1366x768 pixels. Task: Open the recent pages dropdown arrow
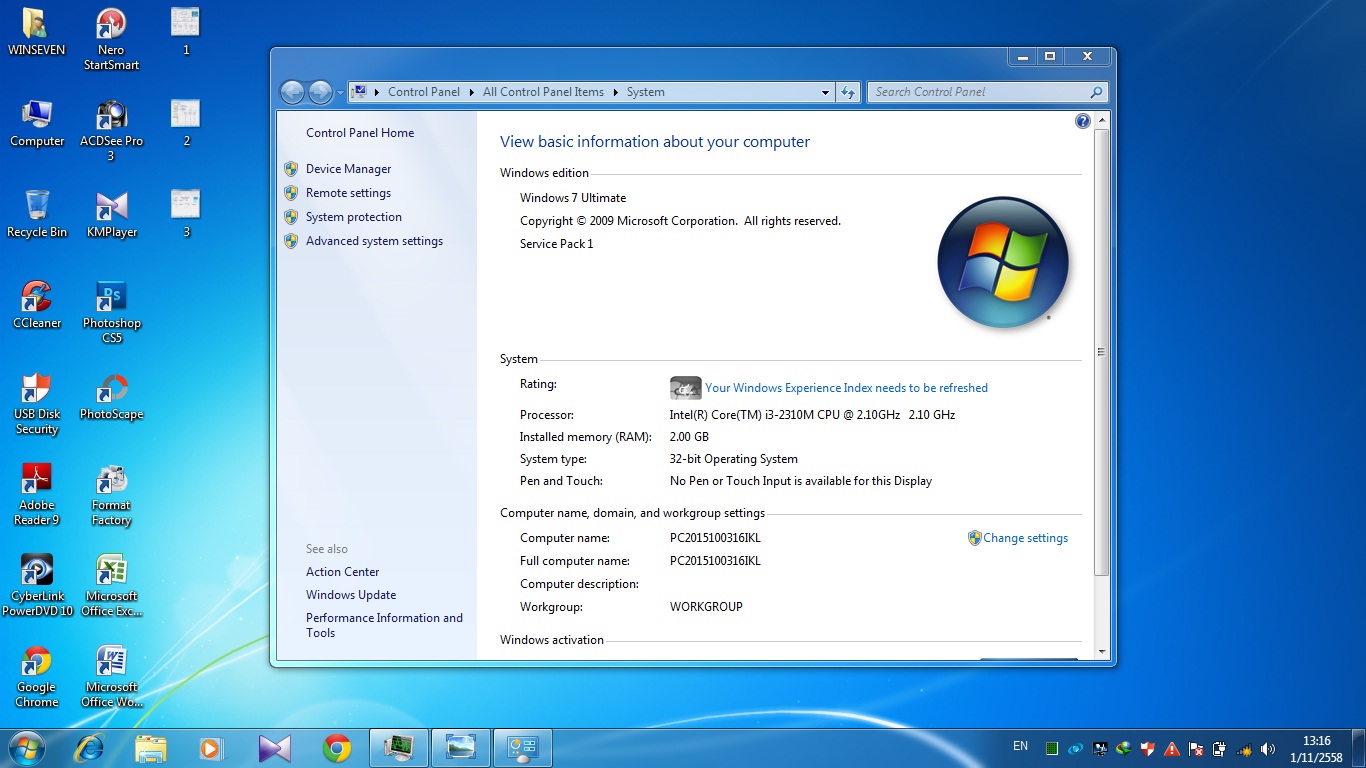(x=340, y=92)
